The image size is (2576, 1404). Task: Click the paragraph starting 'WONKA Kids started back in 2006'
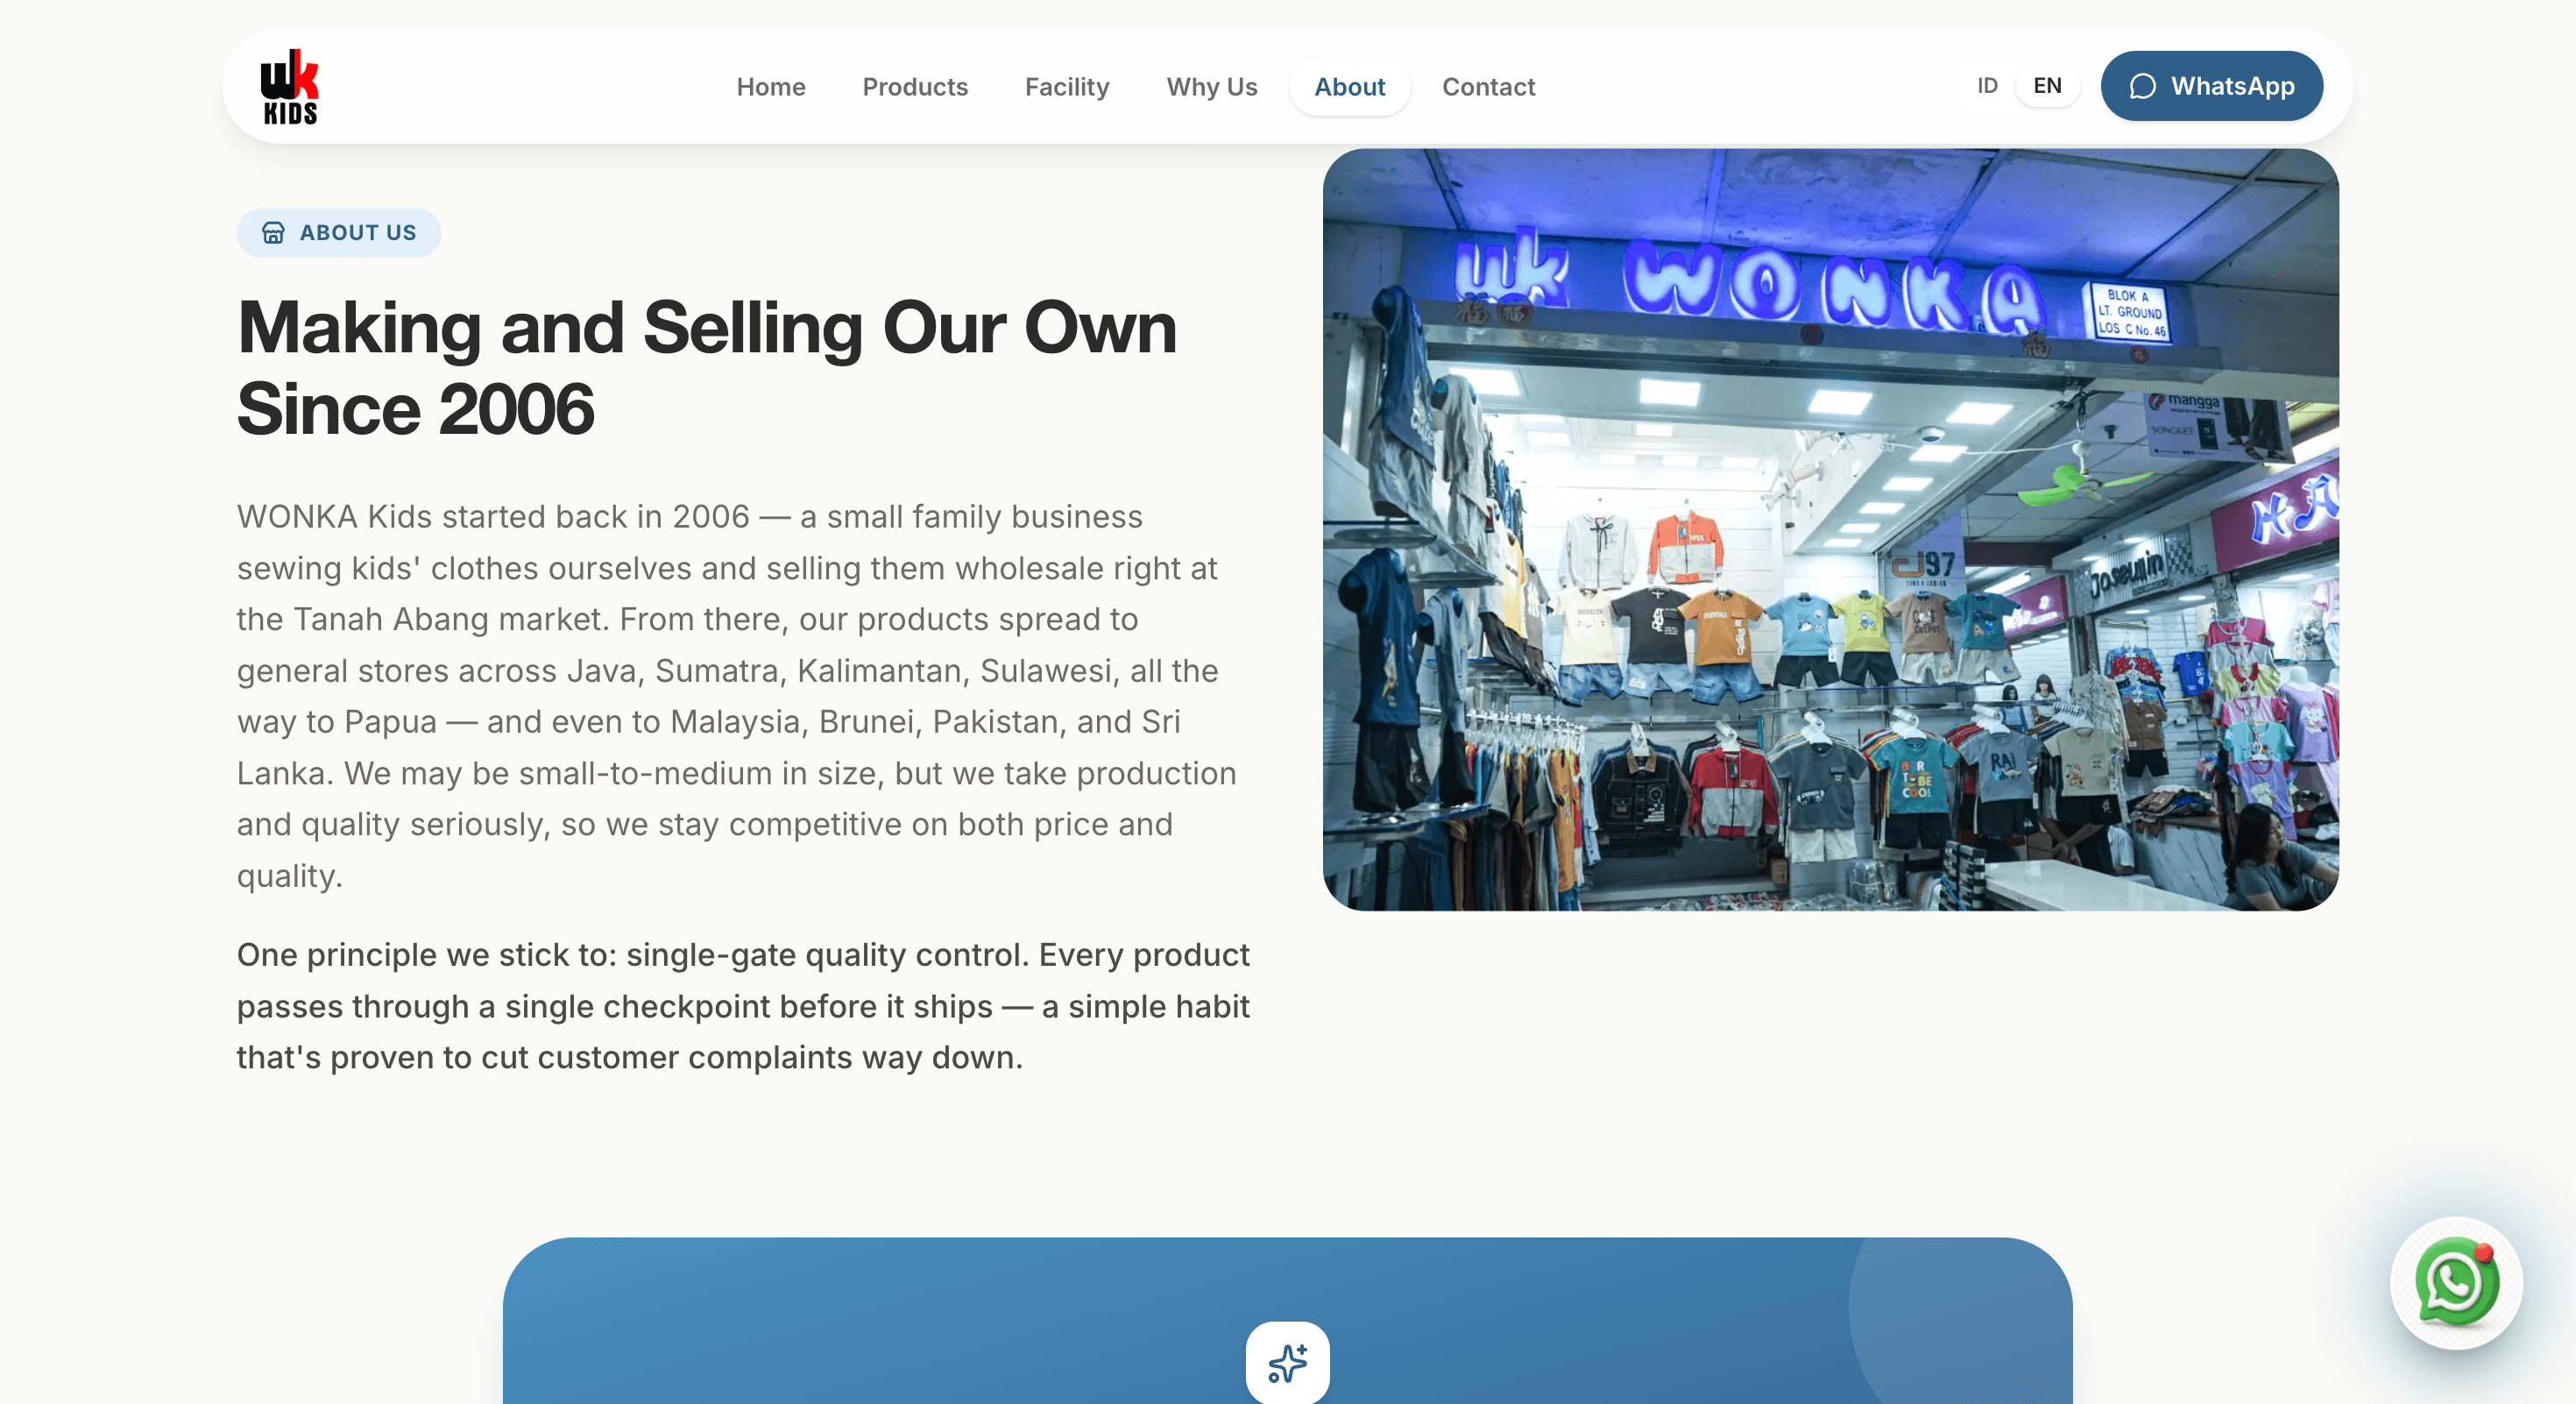(737, 696)
